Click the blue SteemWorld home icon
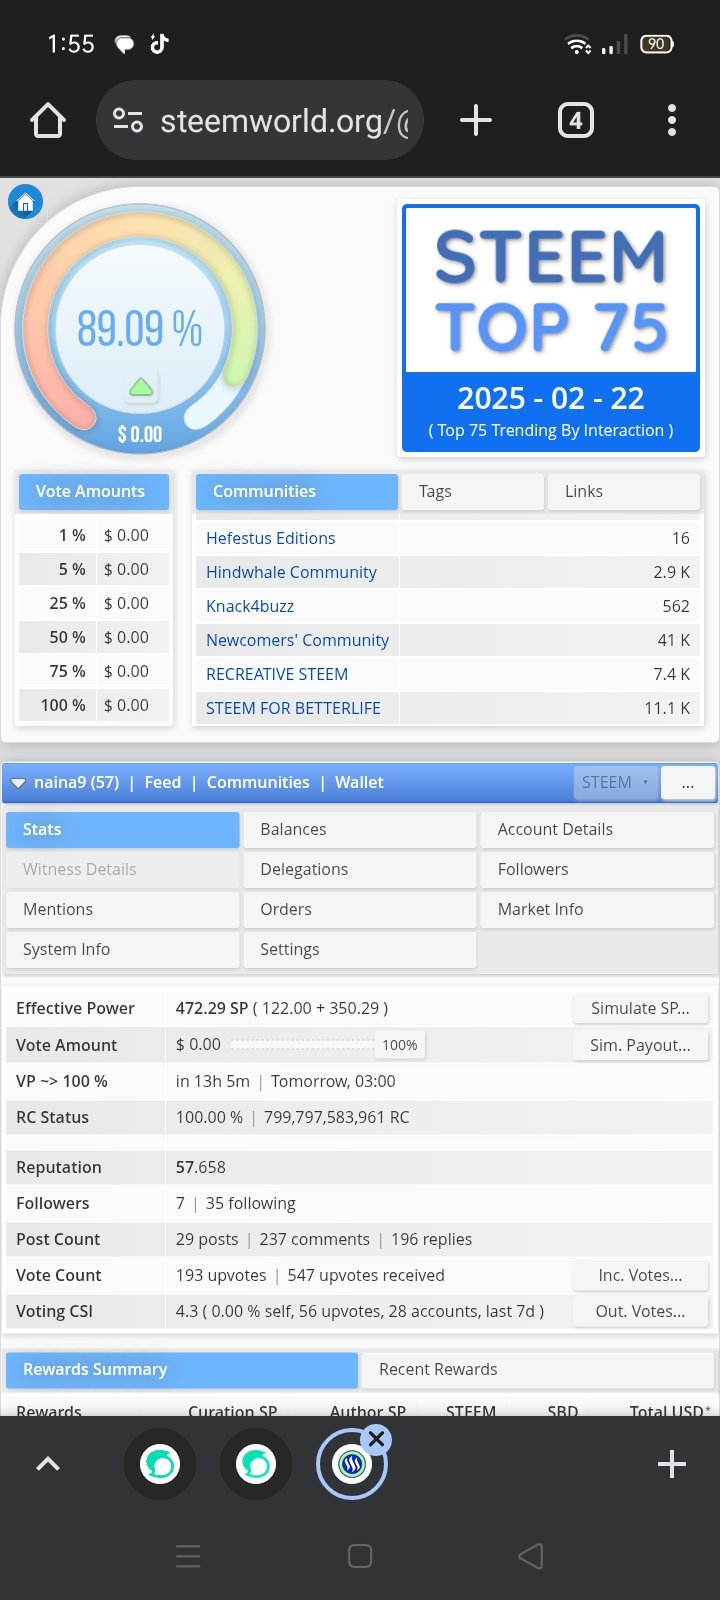The image size is (720, 1600). (x=26, y=202)
